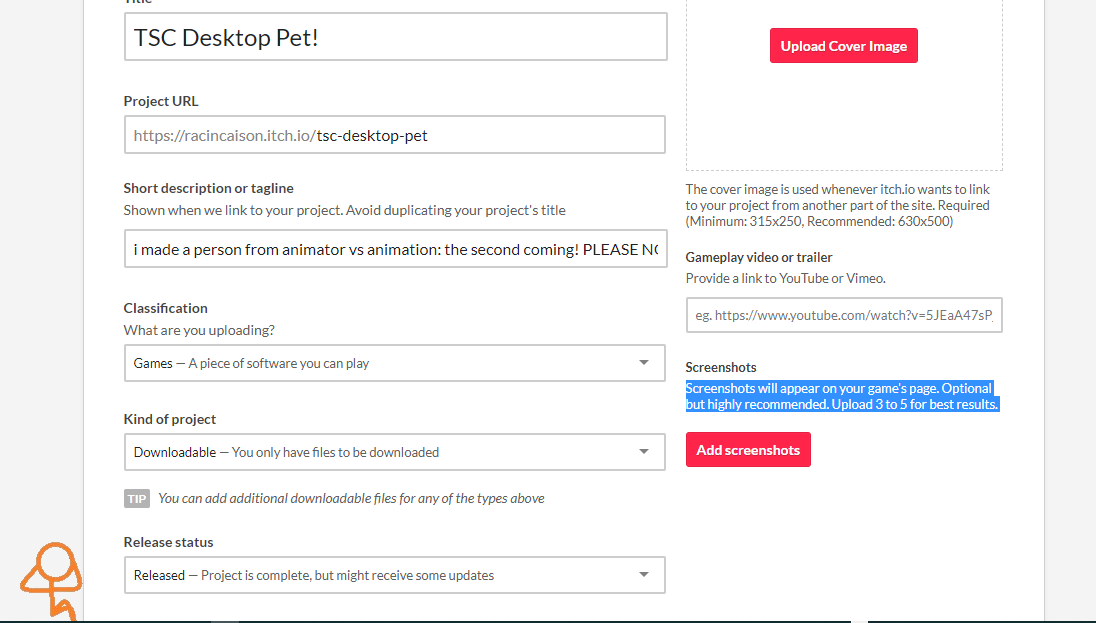Click the 'Screenshots' heading
This screenshot has height=623, width=1096.
(721, 367)
